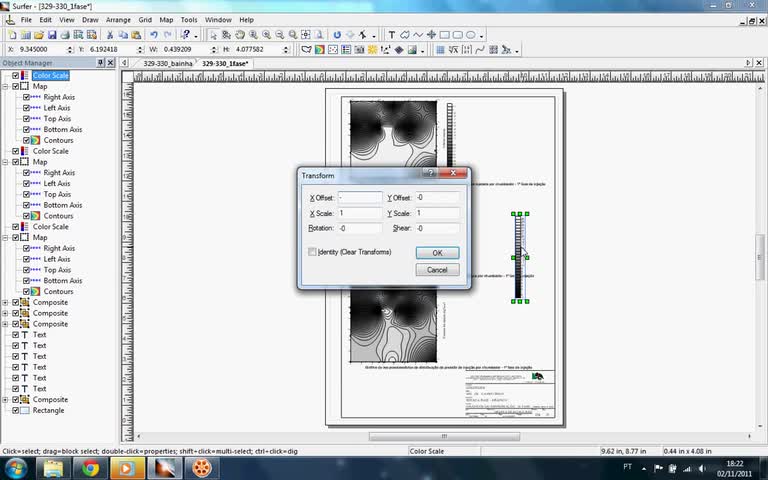Viewport: 768px width, 480px height.
Task: Expand the first Composite tree node
Action: 5,302
